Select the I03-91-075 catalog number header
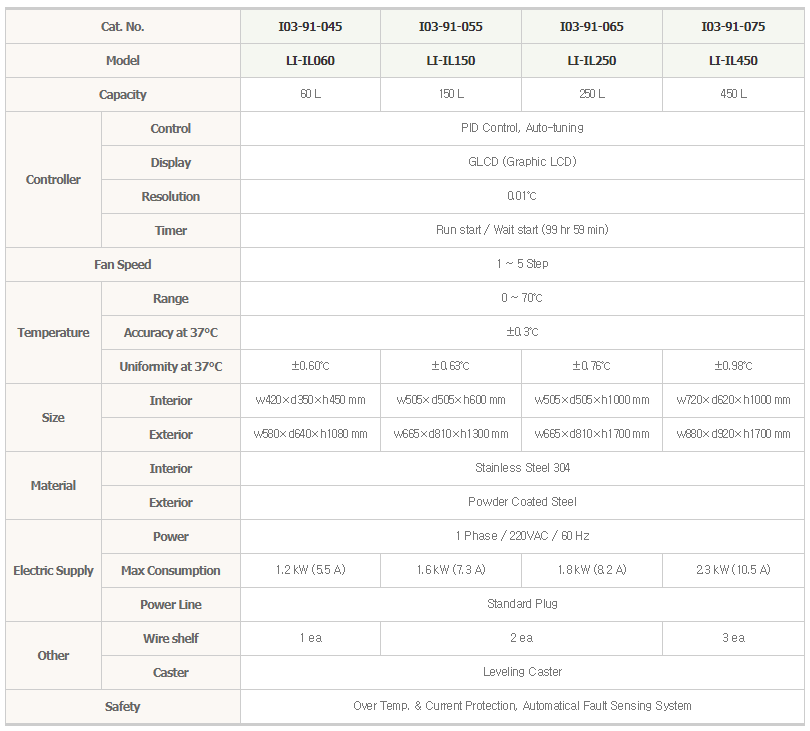 click(x=733, y=26)
